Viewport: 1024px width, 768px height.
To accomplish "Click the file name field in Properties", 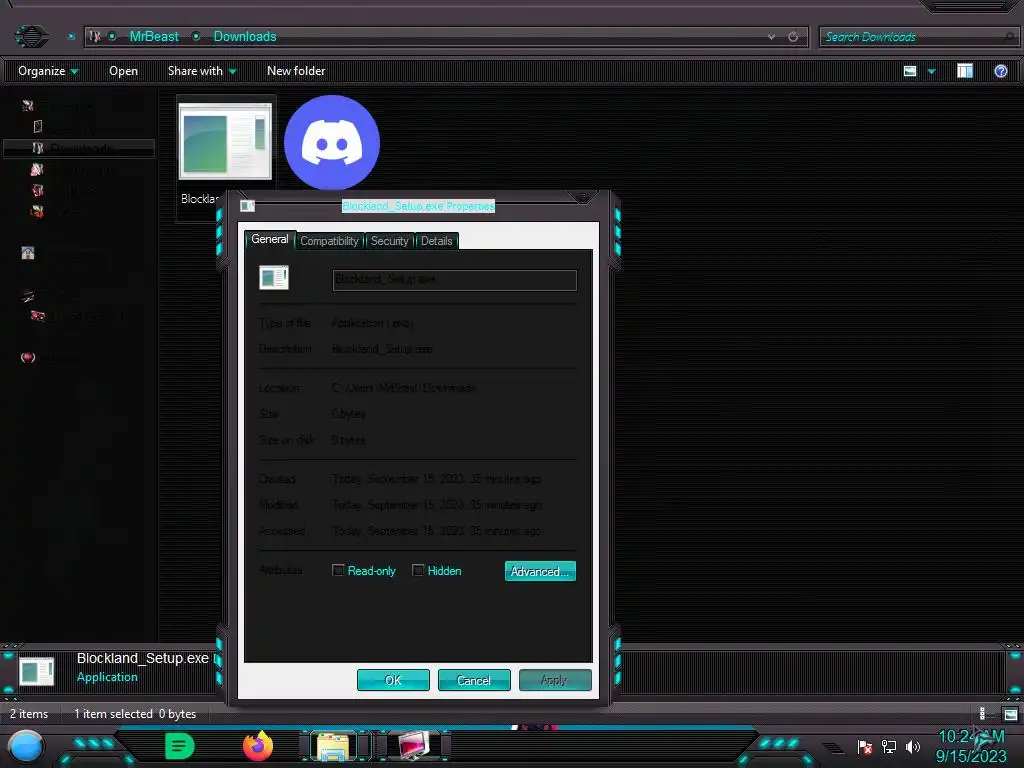I will tap(455, 280).
